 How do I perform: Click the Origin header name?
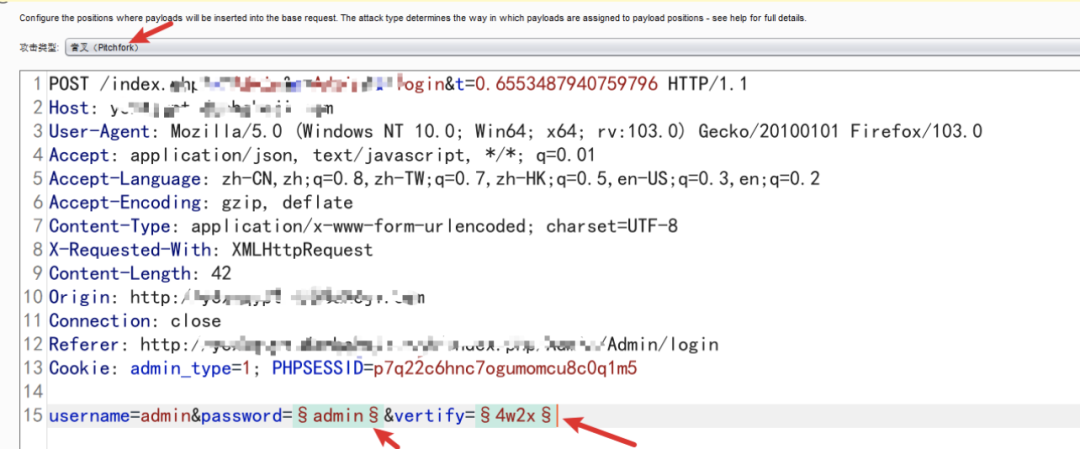tap(79, 297)
